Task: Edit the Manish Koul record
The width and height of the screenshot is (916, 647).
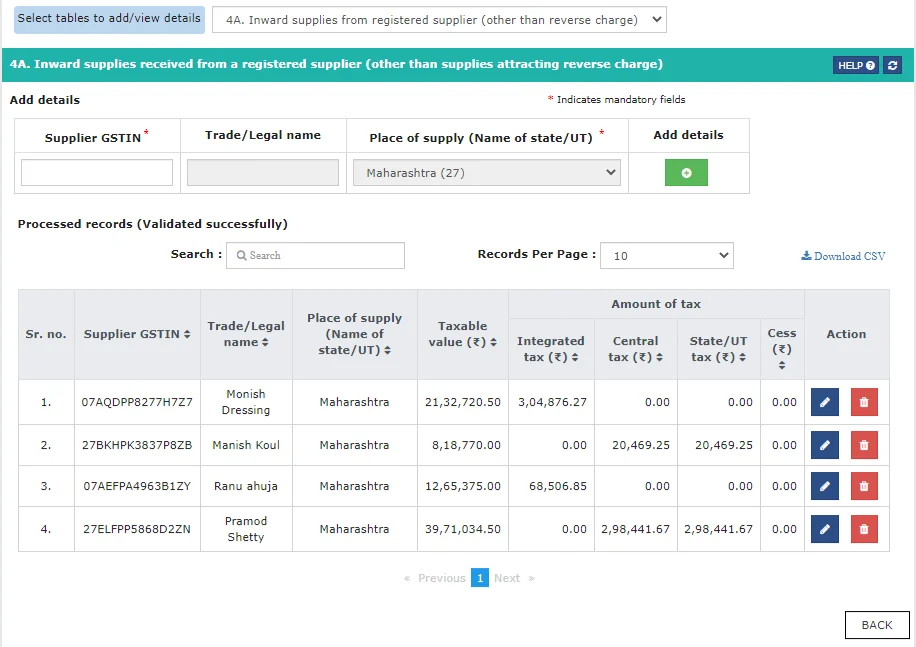Action: [824, 445]
